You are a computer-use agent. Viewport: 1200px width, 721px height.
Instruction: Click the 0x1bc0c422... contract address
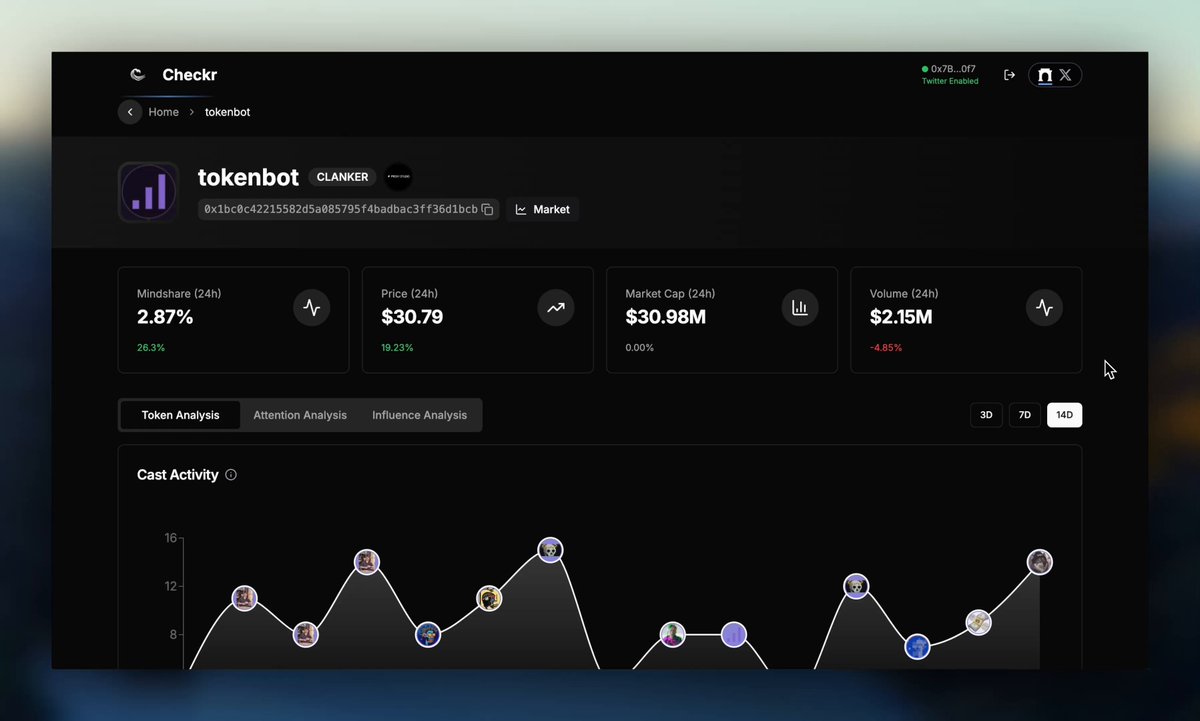point(341,209)
